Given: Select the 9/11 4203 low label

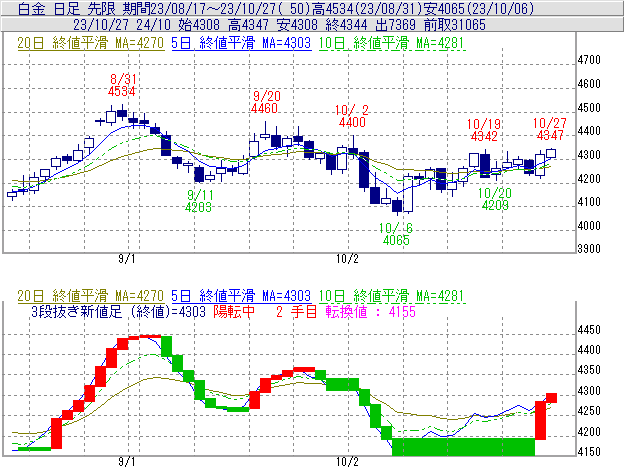Looking at the screenshot, I should (199, 201).
